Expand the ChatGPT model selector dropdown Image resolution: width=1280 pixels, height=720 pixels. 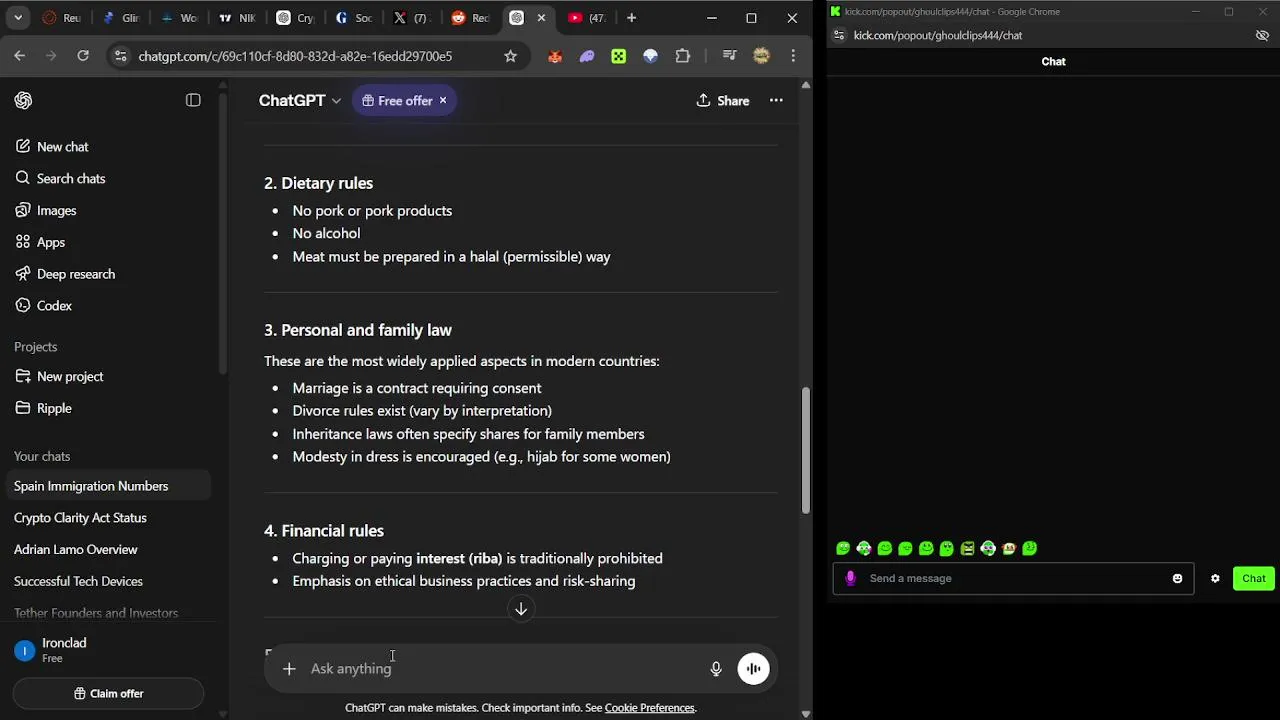pyautogui.click(x=299, y=101)
